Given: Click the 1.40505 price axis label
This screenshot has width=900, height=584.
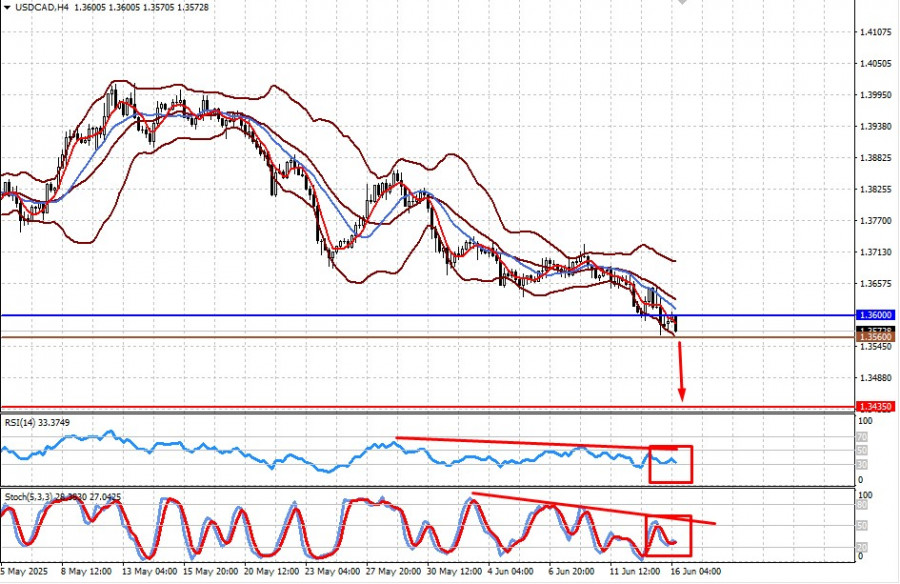Looking at the screenshot, I should 876,64.
